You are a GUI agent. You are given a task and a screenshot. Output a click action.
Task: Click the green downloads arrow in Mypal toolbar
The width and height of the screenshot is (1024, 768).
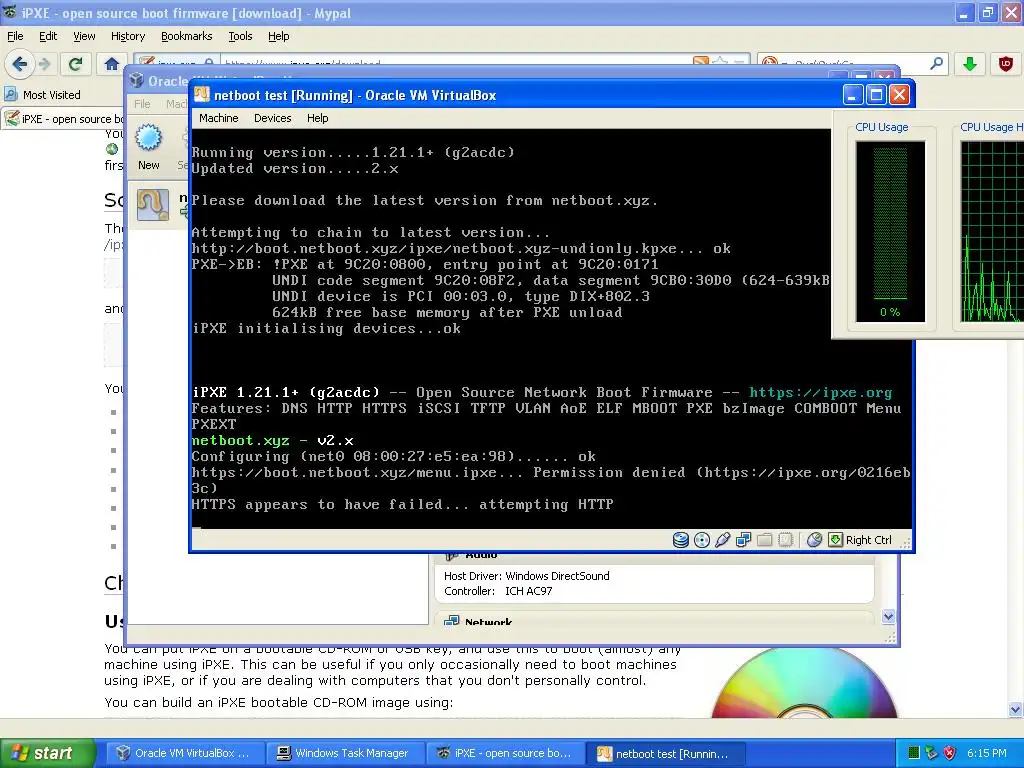970,64
